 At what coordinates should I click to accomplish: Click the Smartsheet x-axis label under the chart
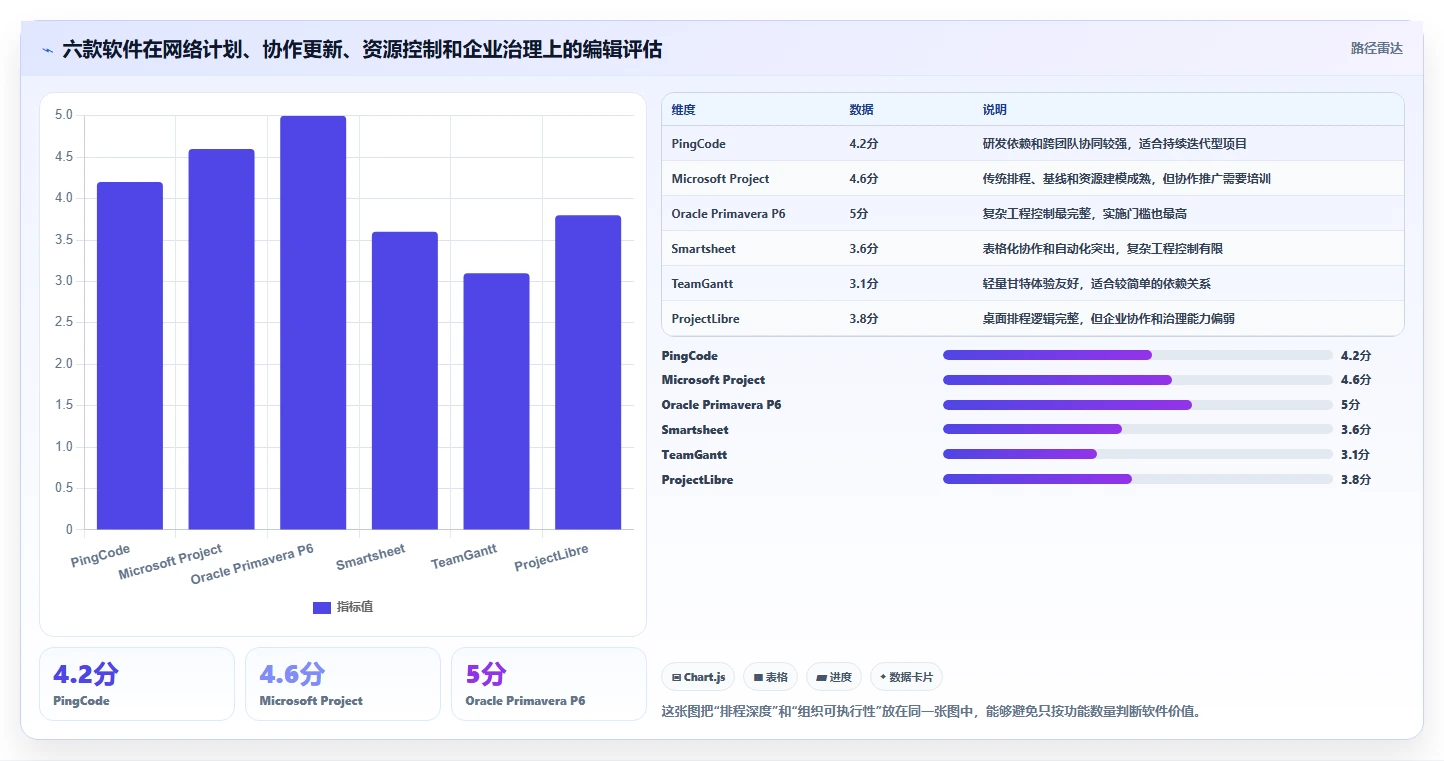point(371,557)
